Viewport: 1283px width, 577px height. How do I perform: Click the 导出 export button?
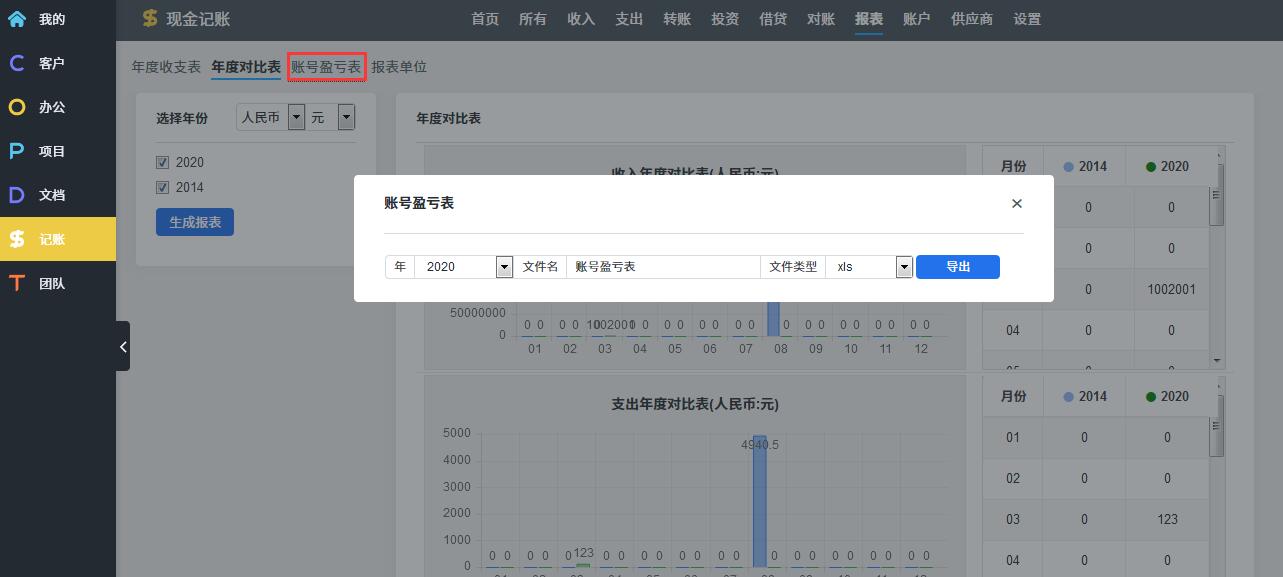click(957, 267)
